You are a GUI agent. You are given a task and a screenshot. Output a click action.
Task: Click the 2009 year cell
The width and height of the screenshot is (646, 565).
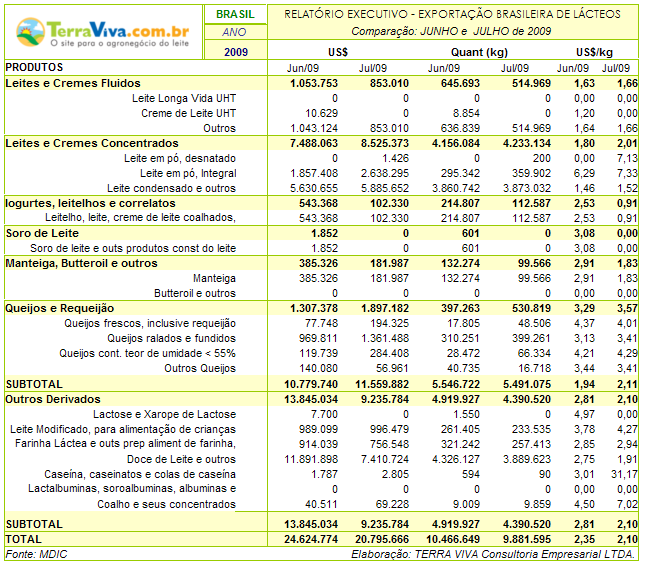[x=236, y=52]
